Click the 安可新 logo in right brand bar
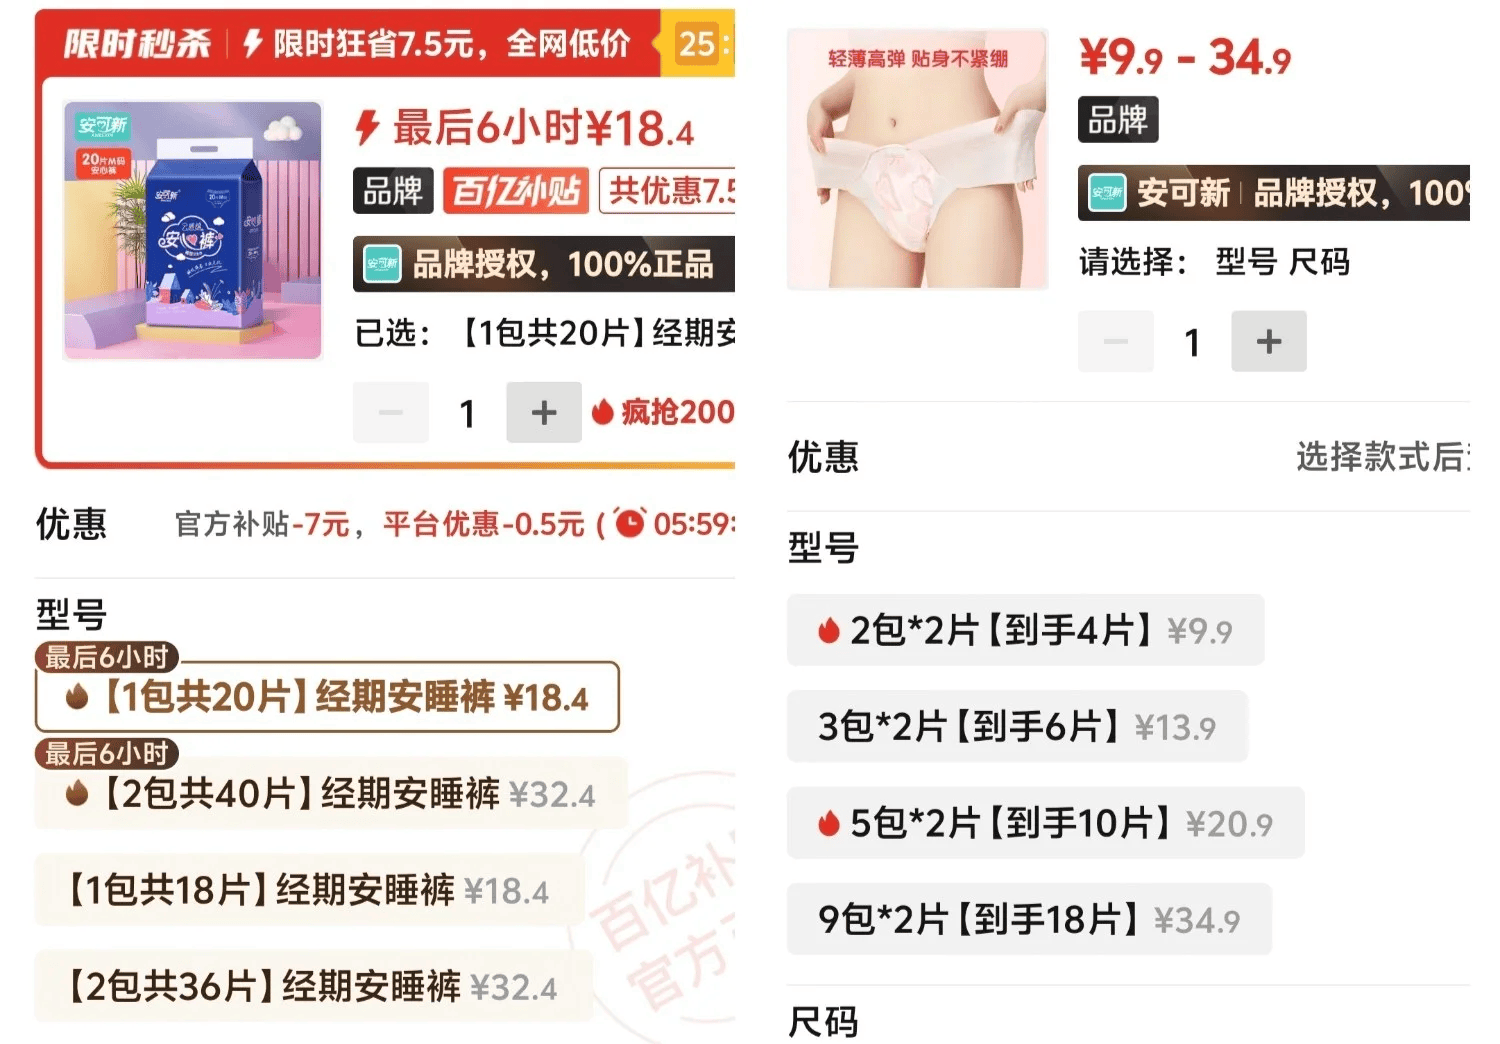 1108,193
